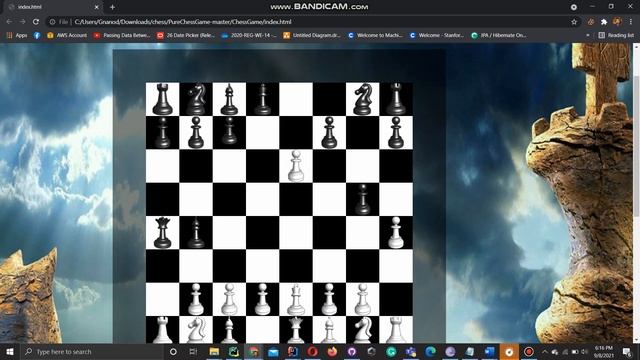
Task: Open the notification center icon
Action: coord(627,351)
